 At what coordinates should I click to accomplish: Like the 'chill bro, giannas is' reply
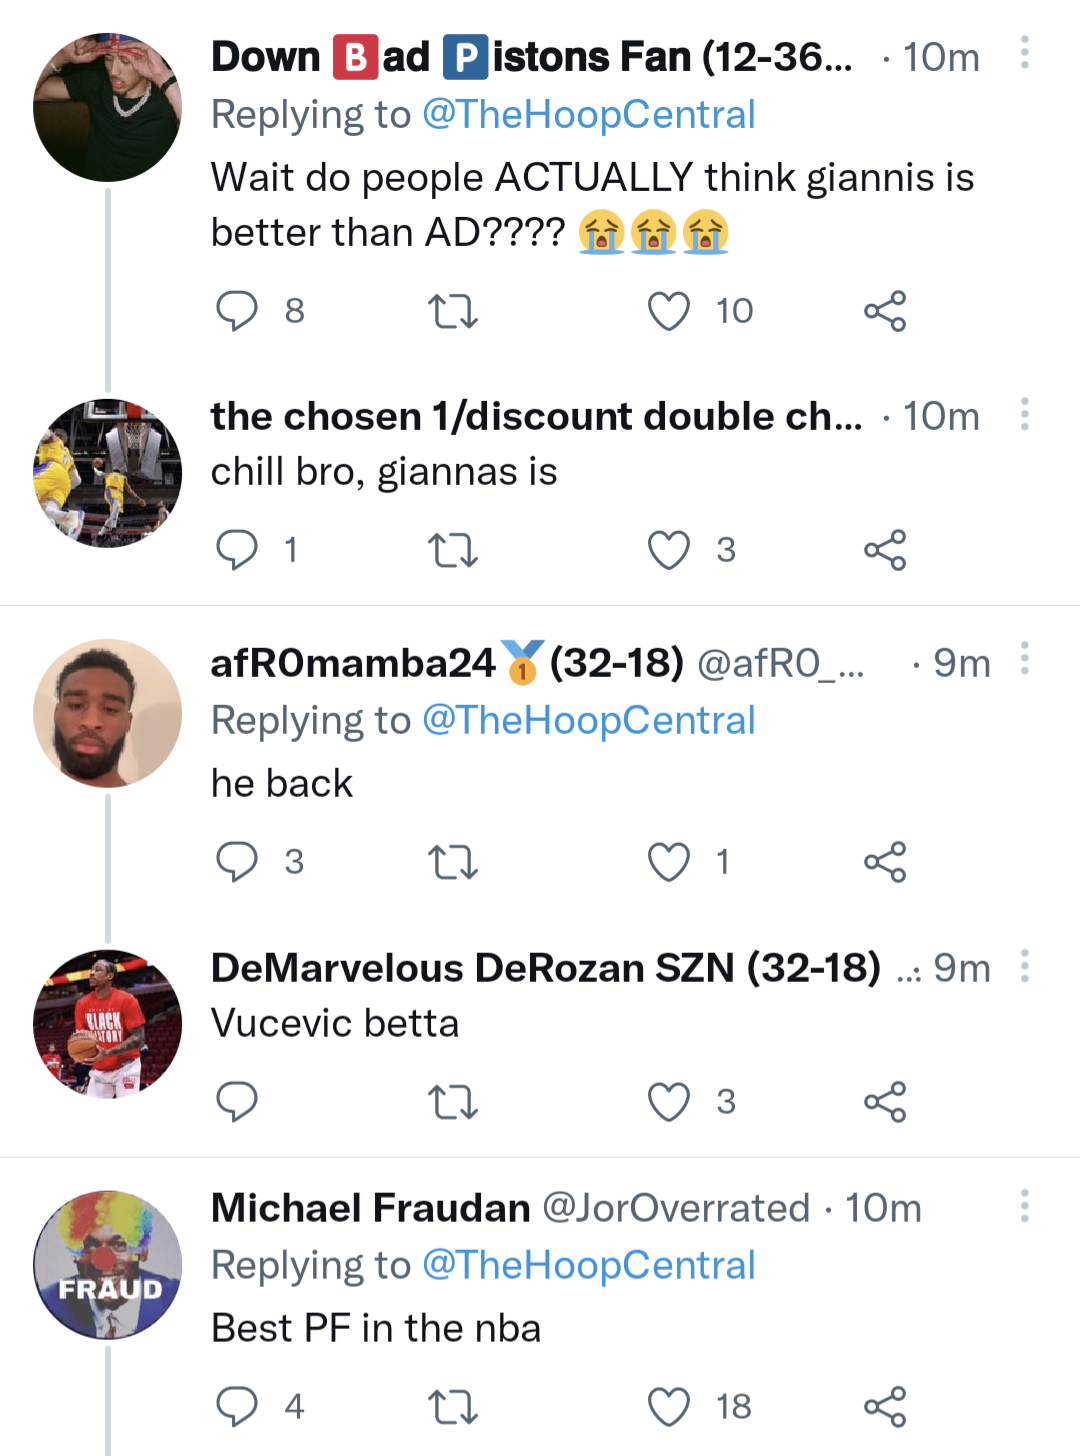pos(669,550)
